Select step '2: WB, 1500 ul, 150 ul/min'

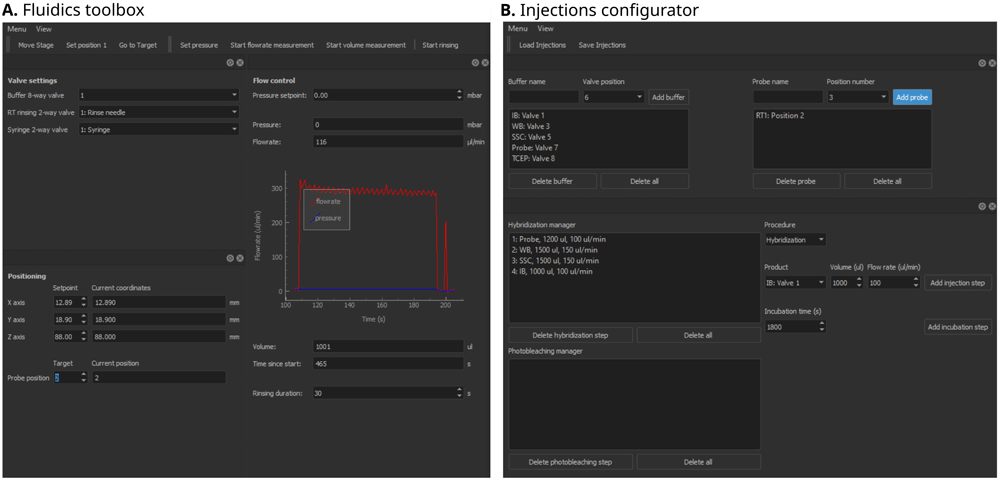coord(553,249)
